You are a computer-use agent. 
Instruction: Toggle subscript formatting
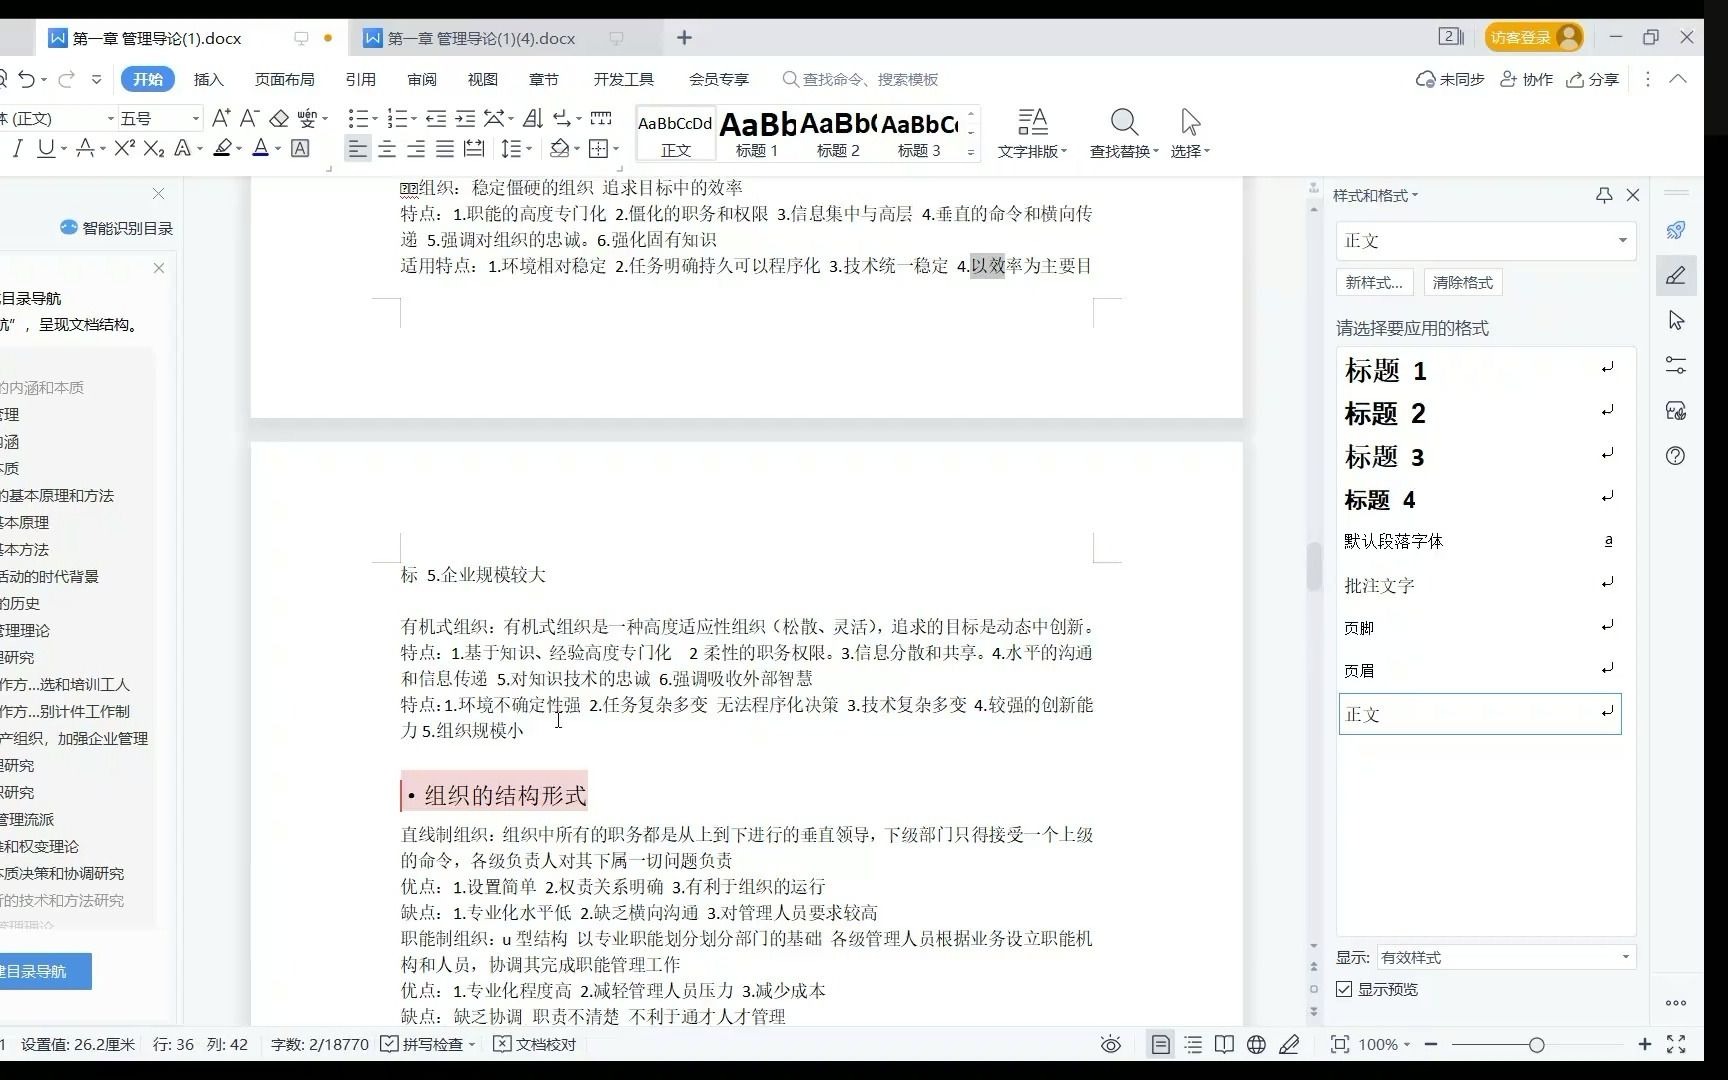tap(153, 148)
